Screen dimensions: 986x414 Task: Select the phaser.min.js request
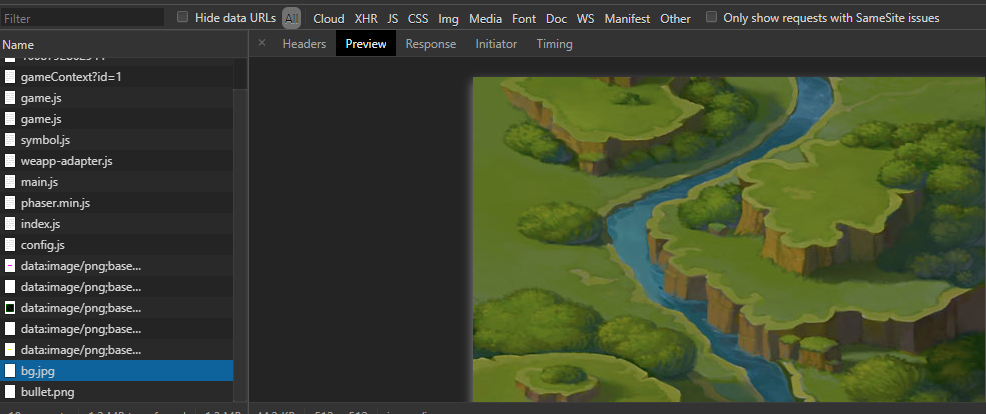tap(116, 203)
